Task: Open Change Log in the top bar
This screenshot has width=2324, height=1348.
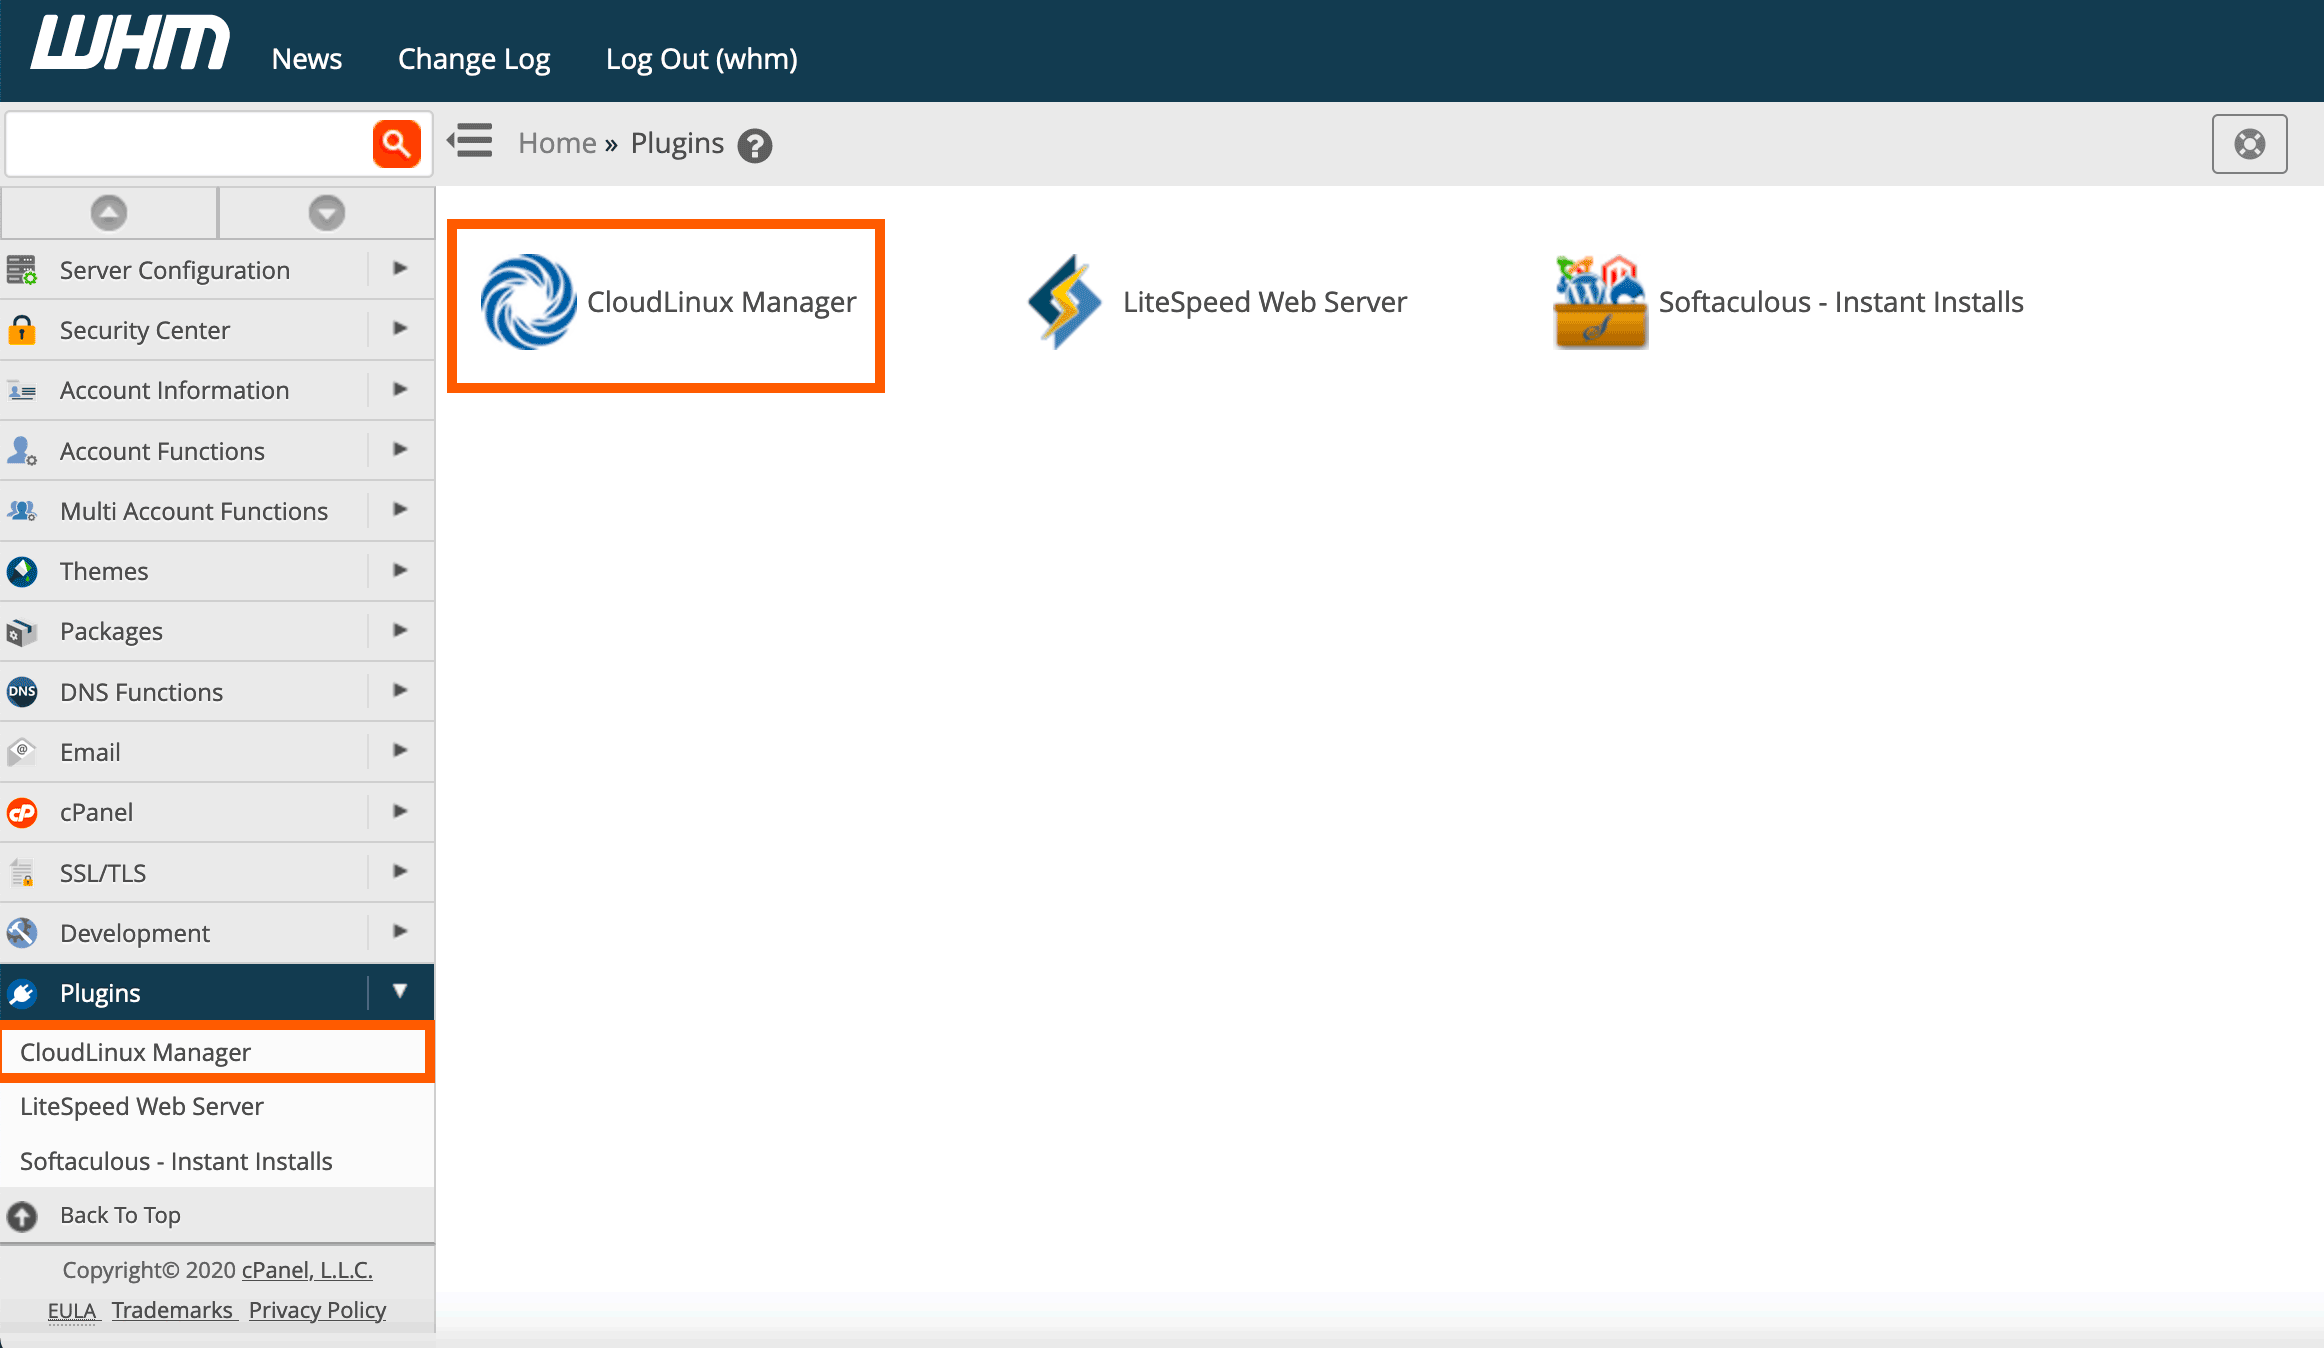Action: coord(474,59)
